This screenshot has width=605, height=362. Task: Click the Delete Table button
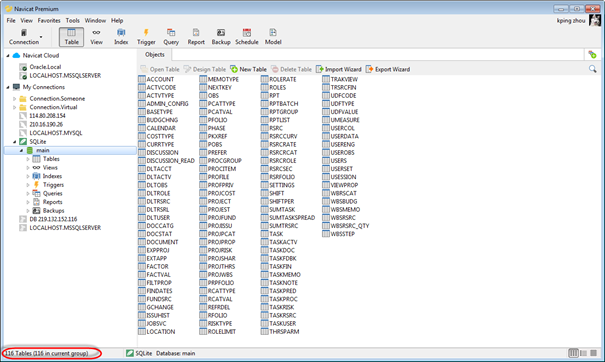291,69
